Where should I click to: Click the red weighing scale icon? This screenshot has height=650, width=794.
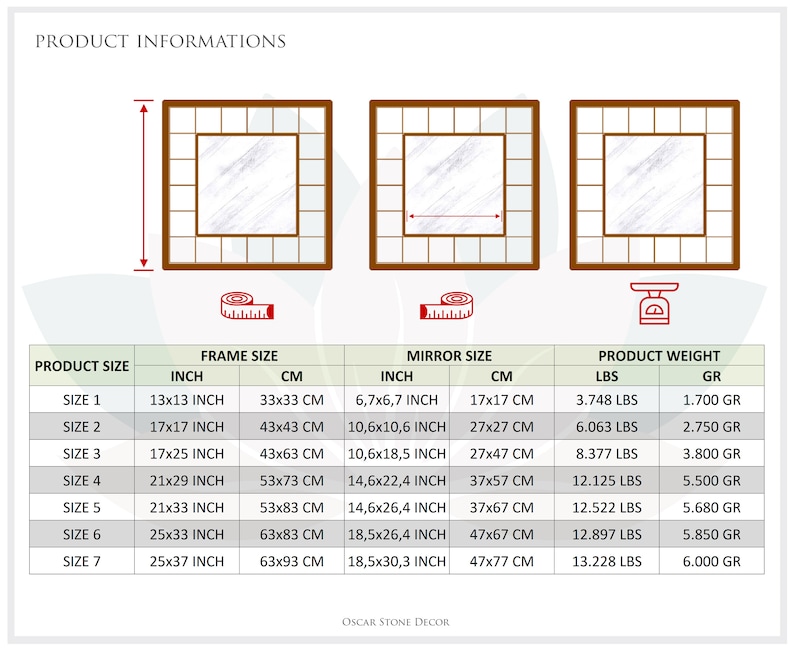point(654,303)
